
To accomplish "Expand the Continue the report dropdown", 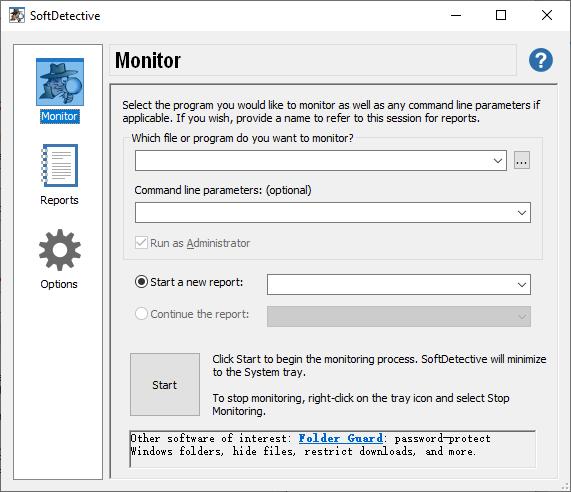I will (x=522, y=316).
